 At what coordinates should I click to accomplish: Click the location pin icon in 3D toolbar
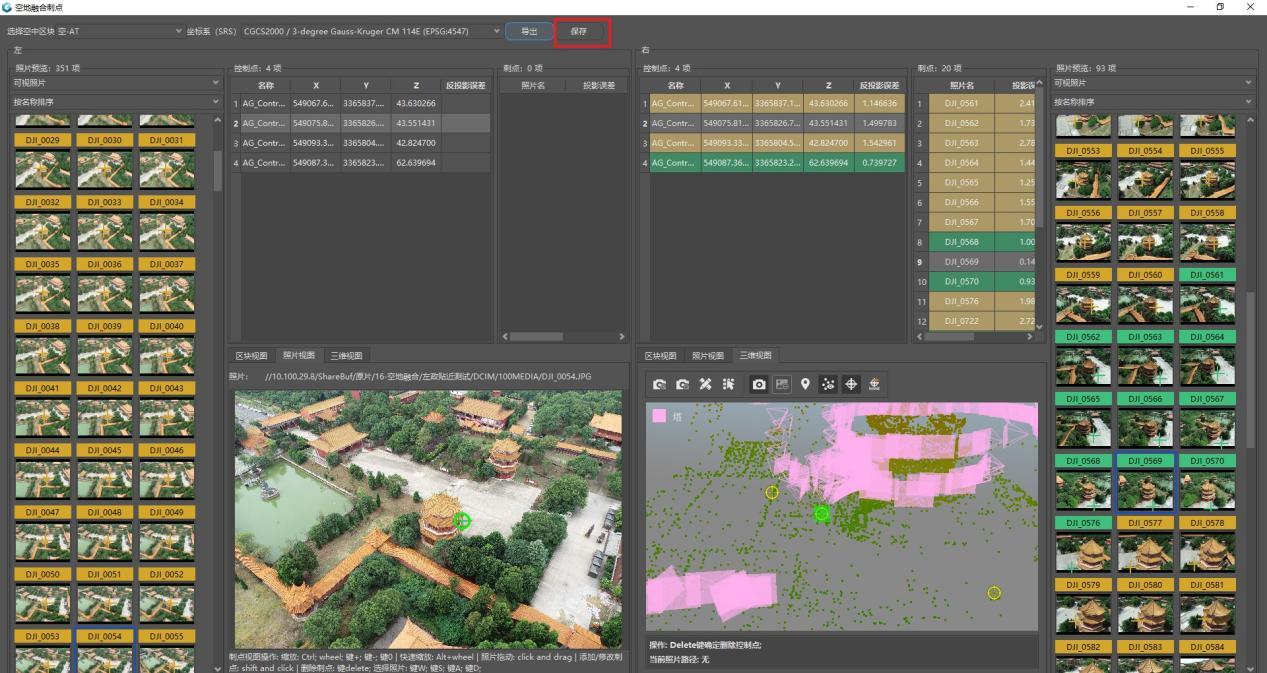(805, 384)
